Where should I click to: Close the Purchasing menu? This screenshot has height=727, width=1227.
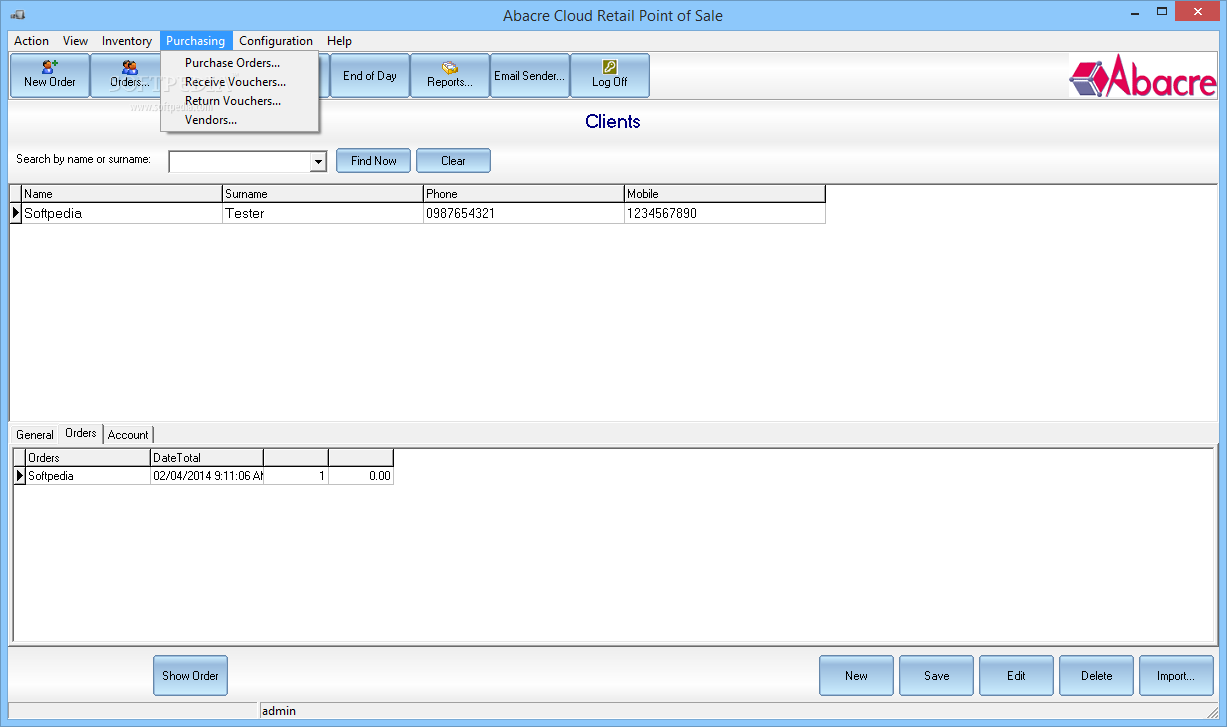(x=196, y=41)
